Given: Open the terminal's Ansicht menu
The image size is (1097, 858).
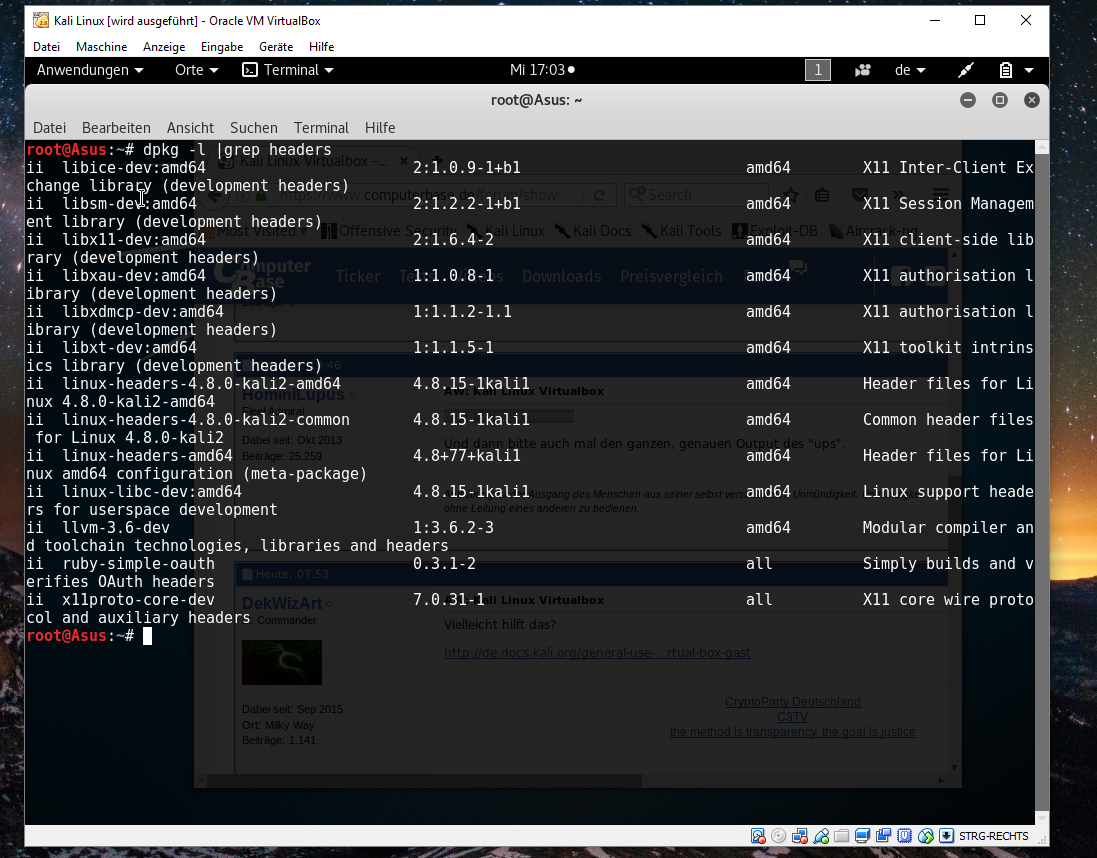Looking at the screenshot, I should pos(190,128).
